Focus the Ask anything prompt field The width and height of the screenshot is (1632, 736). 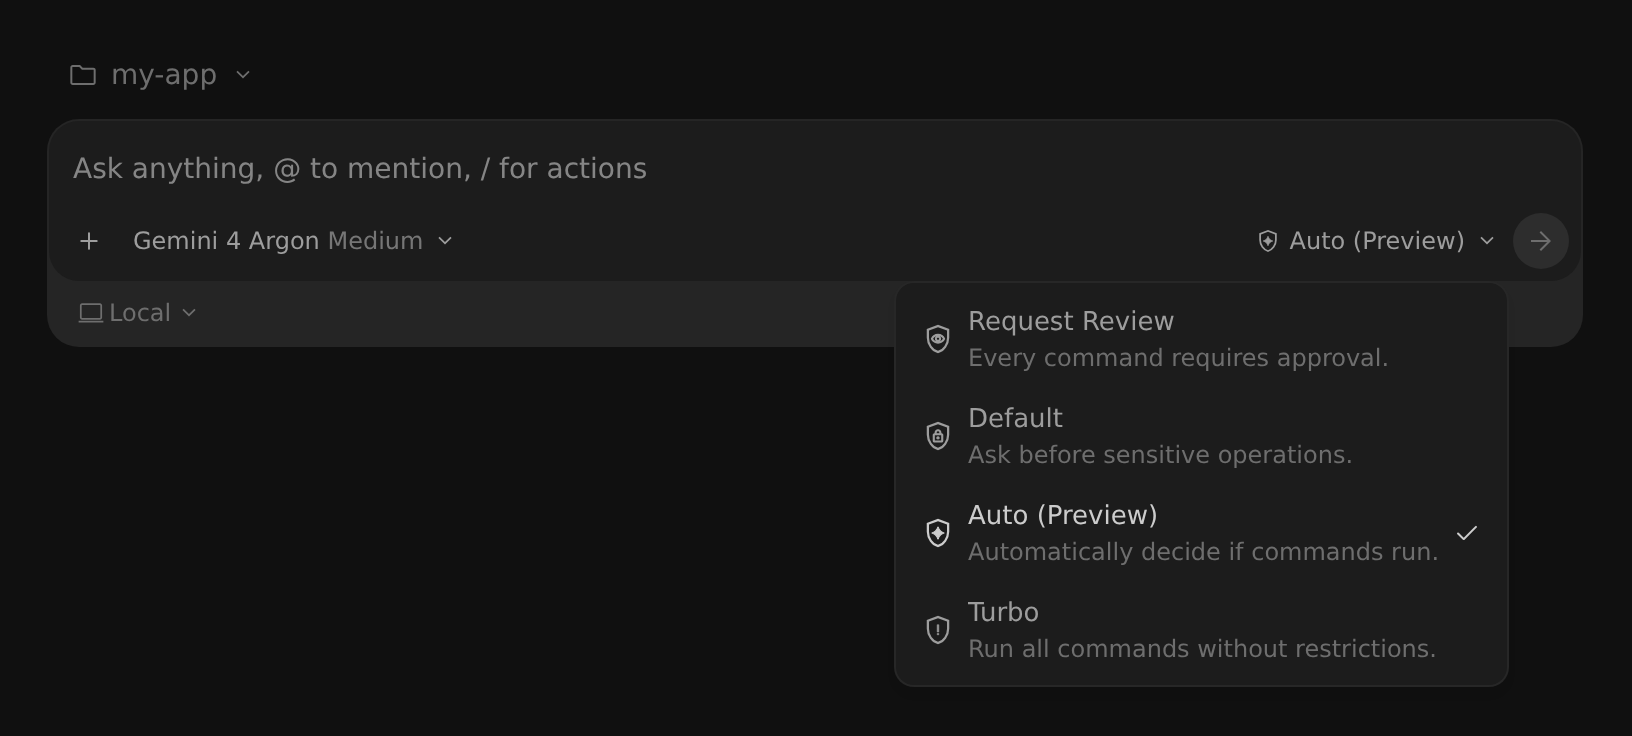(x=814, y=169)
